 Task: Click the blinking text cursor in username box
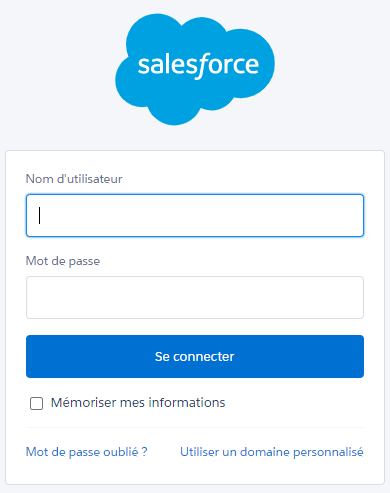(40, 216)
